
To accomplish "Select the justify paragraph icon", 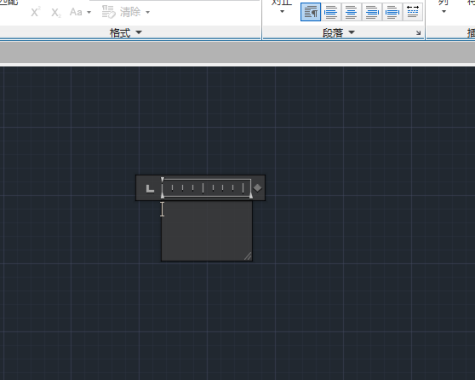I will click(x=392, y=12).
